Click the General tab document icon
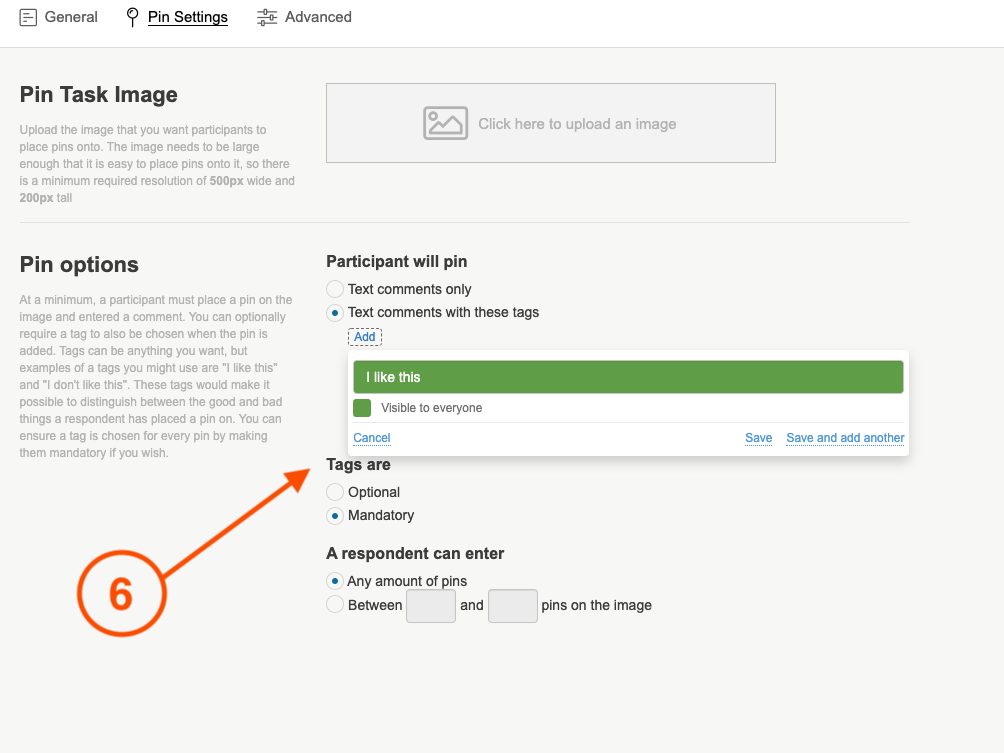Image resolution: width=1004 pixels, height=753 pixels. click(29, 17)
